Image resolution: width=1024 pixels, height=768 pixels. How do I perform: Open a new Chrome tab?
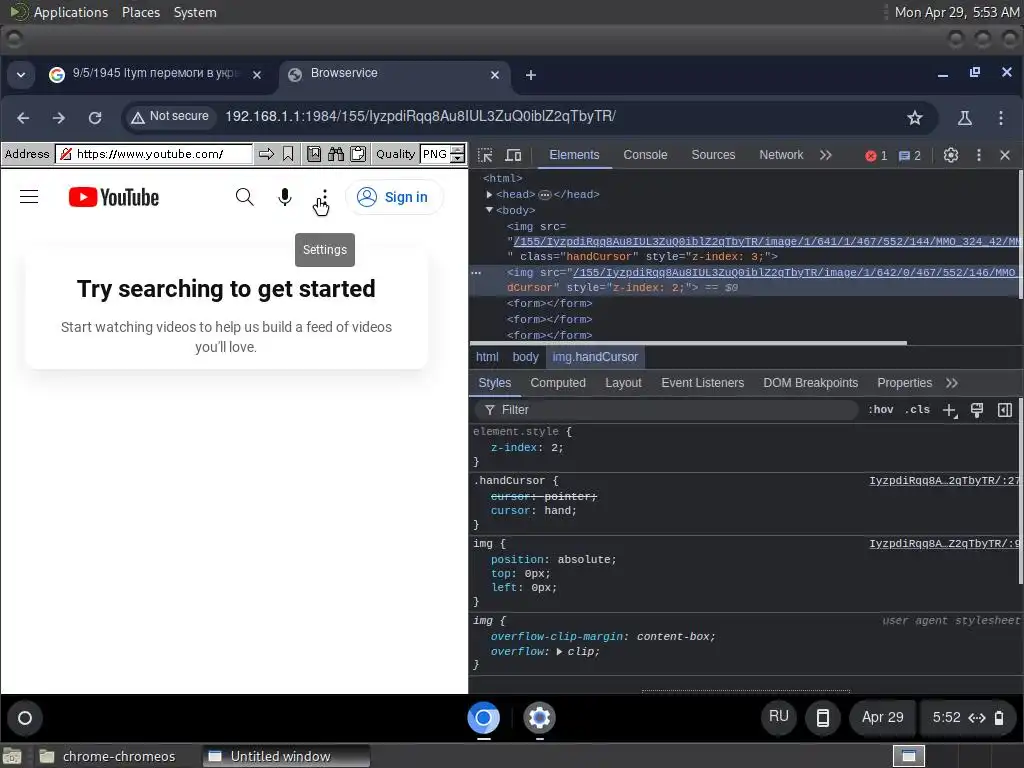coord(531,75)
